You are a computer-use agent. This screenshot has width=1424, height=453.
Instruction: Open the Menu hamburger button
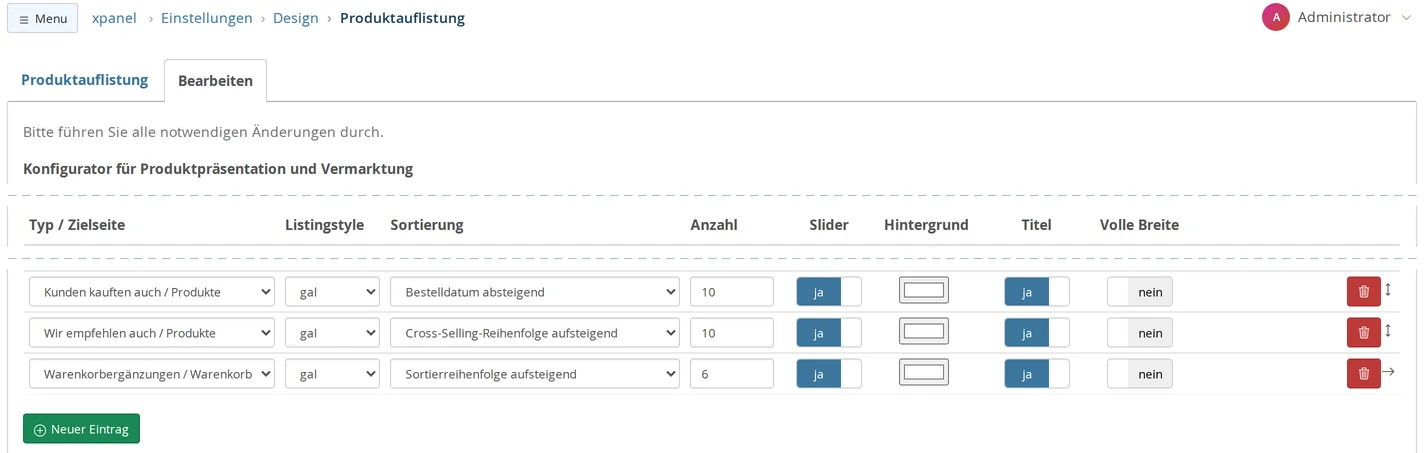point(42,18)
